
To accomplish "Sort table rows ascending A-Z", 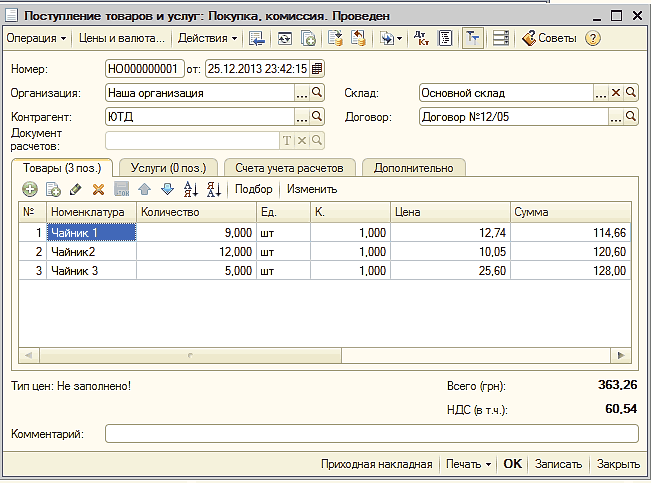I will pyautogui.click(x=191, y=189).
